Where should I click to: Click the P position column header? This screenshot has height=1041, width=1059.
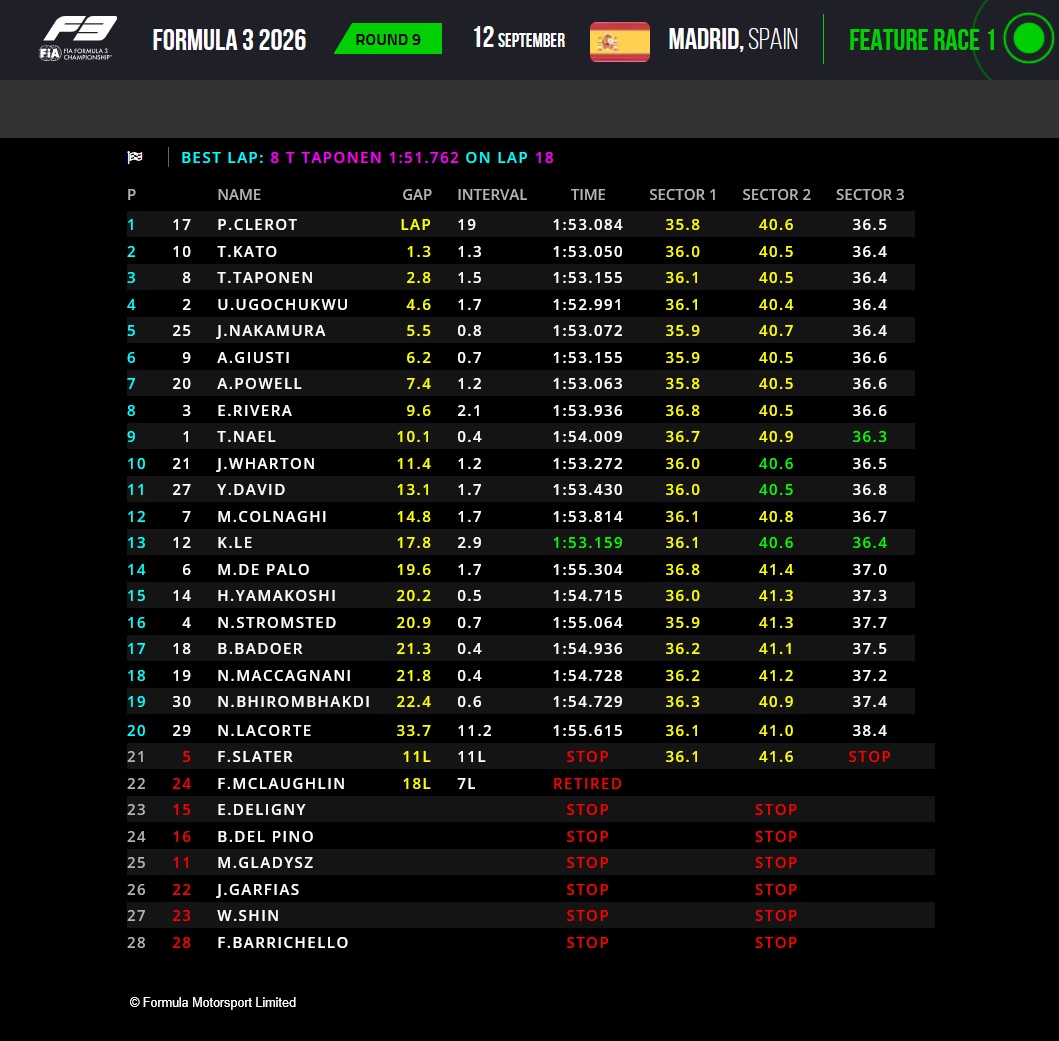pyautogui.click(x=132, y=195)
